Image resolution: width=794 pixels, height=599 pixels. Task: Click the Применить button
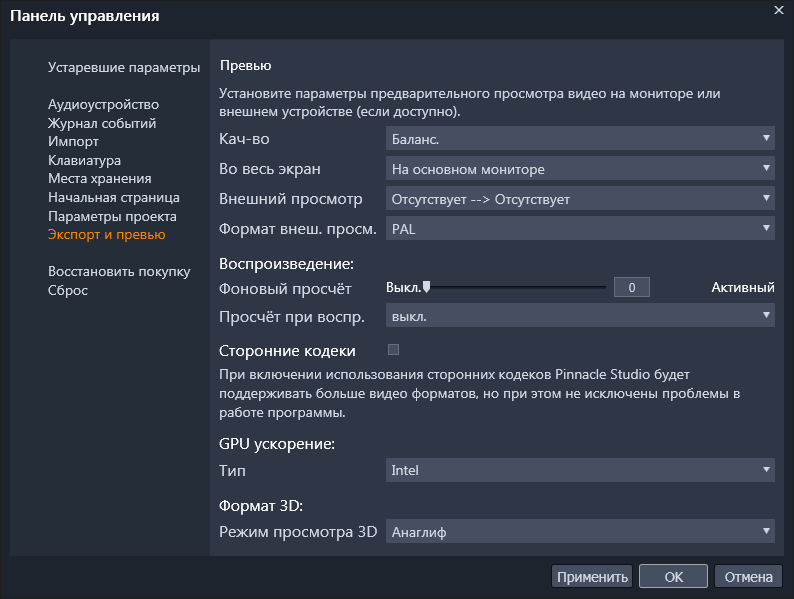(x=592, y=577)
